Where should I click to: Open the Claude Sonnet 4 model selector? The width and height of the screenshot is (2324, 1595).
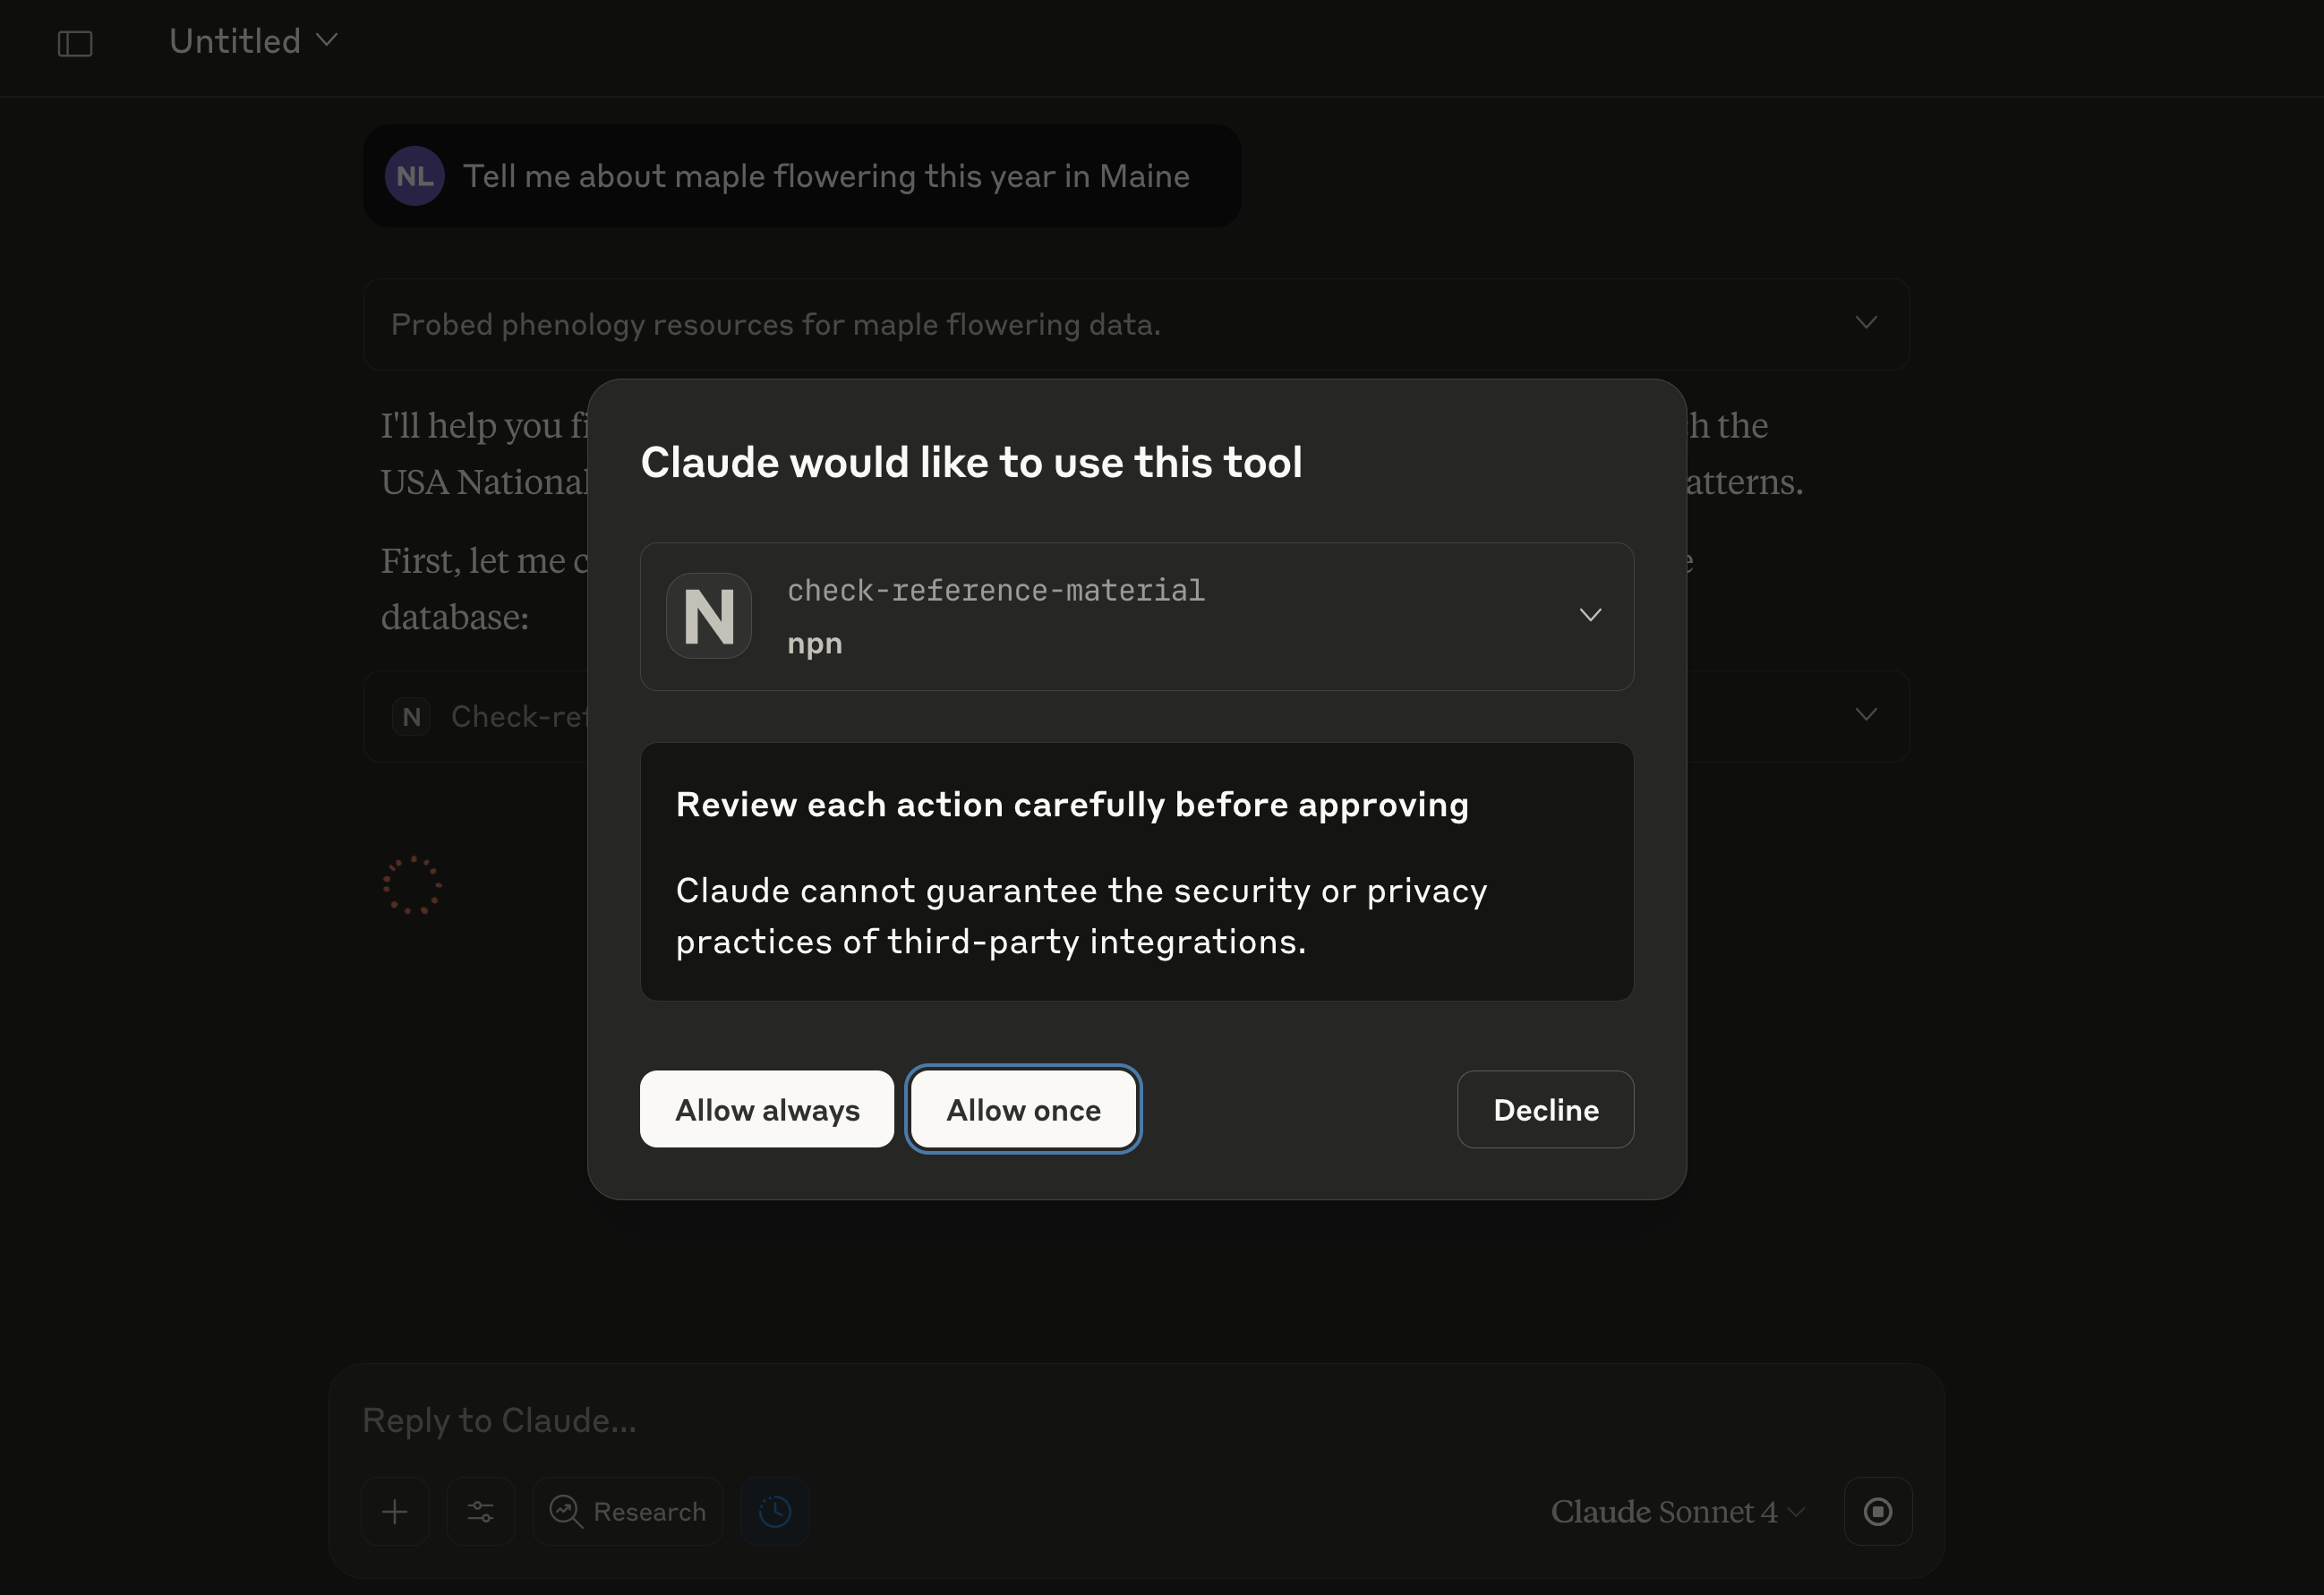pos(1677,1511)
